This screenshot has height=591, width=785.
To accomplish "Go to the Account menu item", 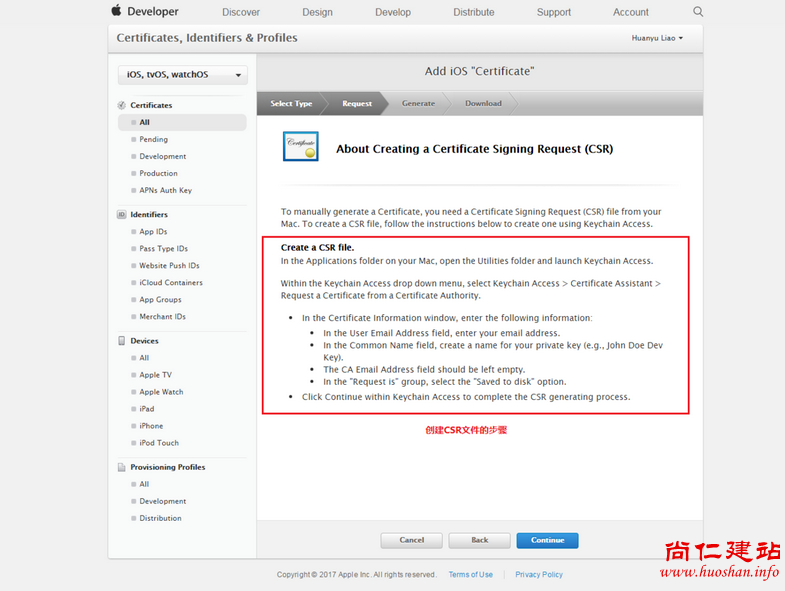I will 631,12.
